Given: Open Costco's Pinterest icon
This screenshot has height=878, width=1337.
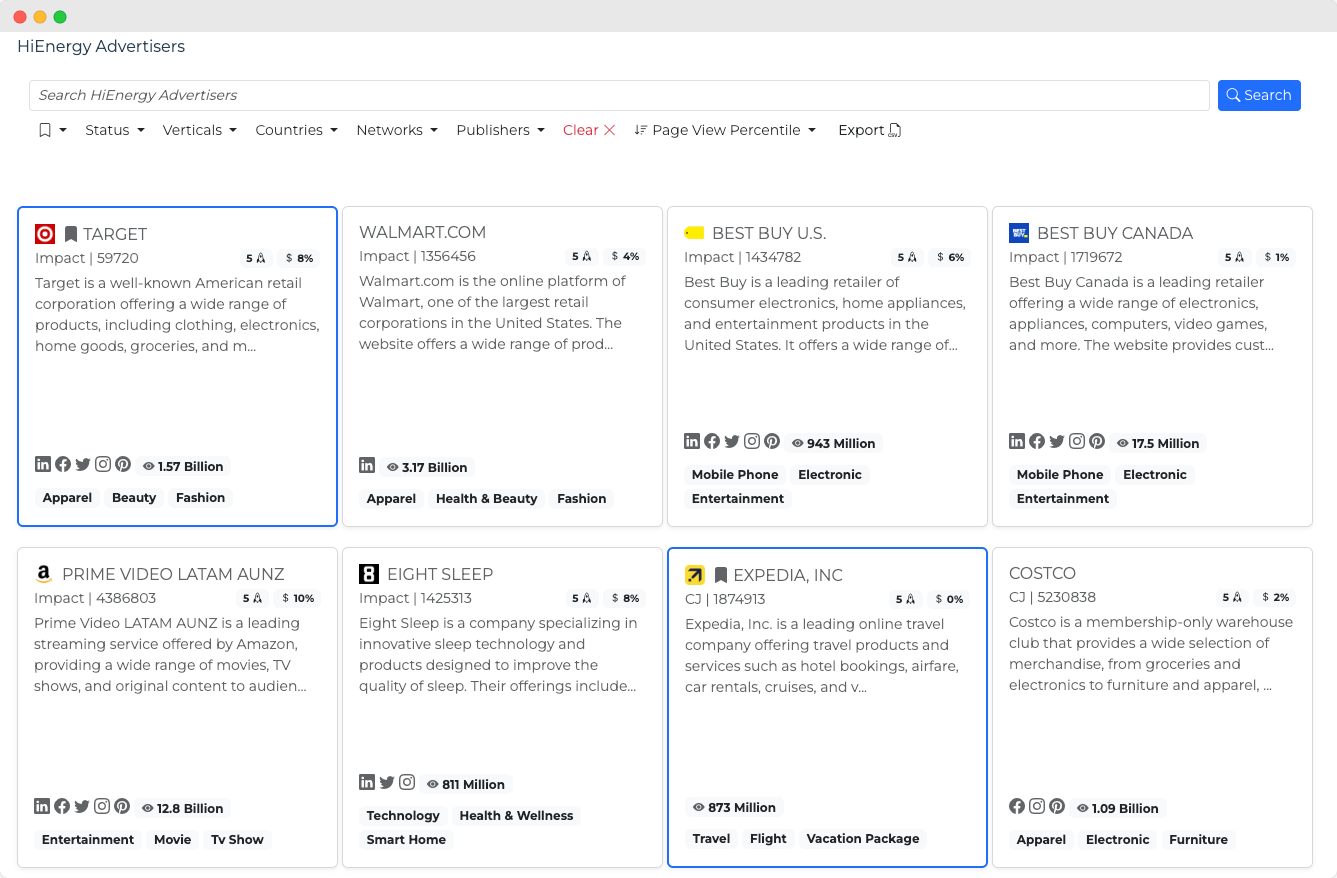Looking at the screenshot, I should coord(1057,806).
